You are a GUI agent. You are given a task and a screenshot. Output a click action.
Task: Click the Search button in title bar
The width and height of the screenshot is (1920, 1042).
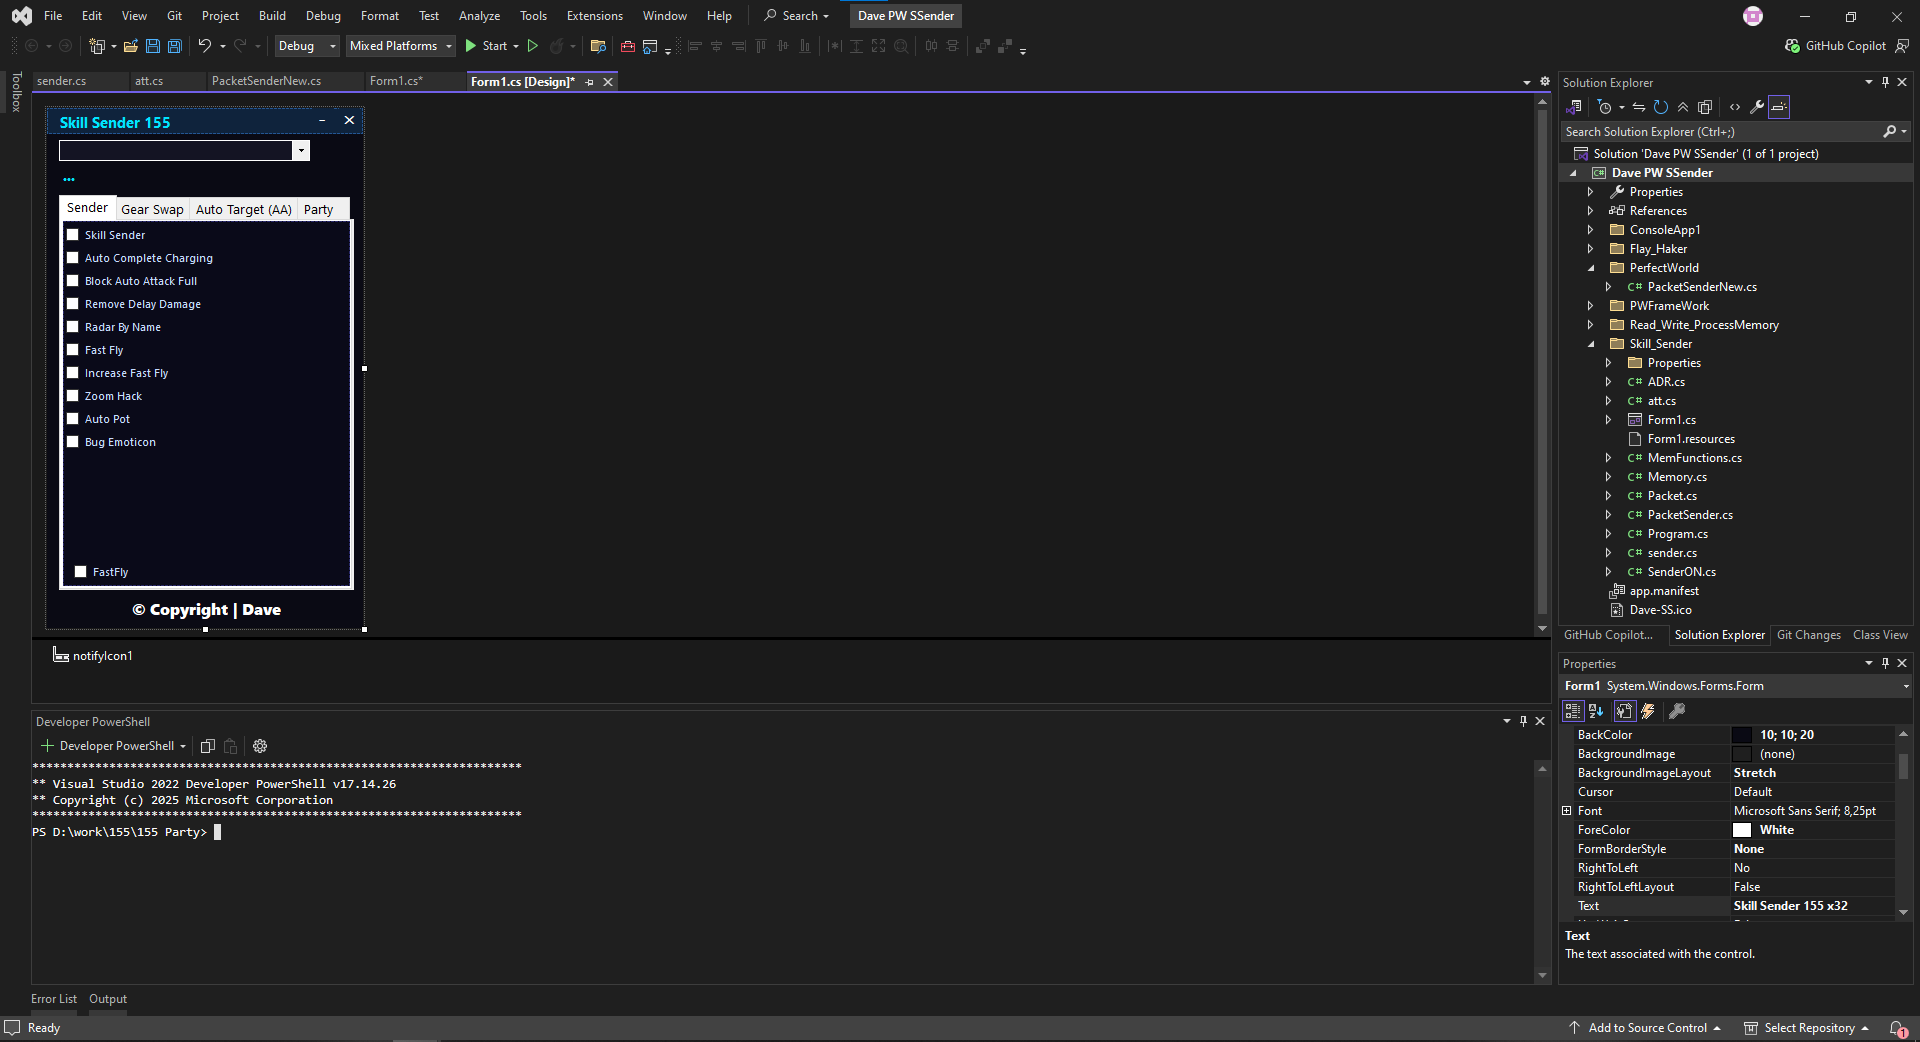pos(797,16)
